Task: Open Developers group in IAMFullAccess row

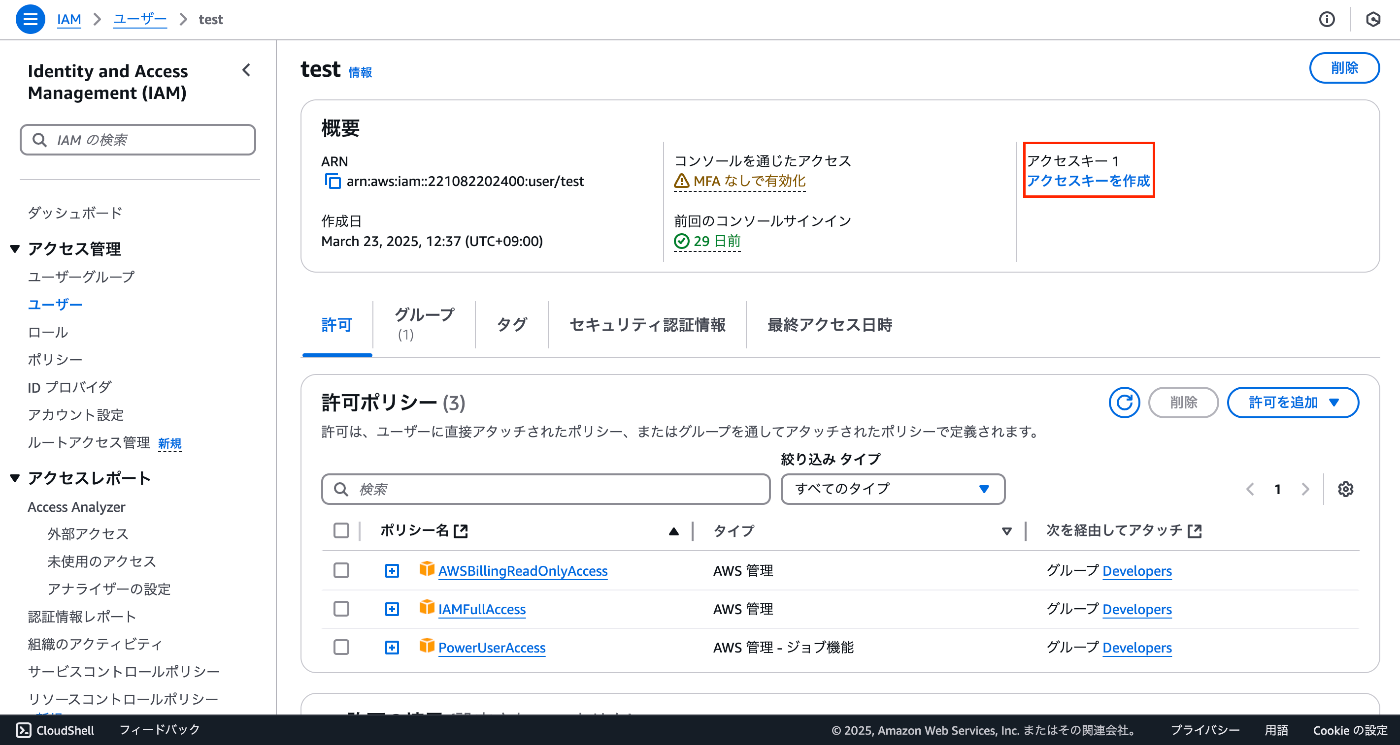Action: coord(1137,609)
